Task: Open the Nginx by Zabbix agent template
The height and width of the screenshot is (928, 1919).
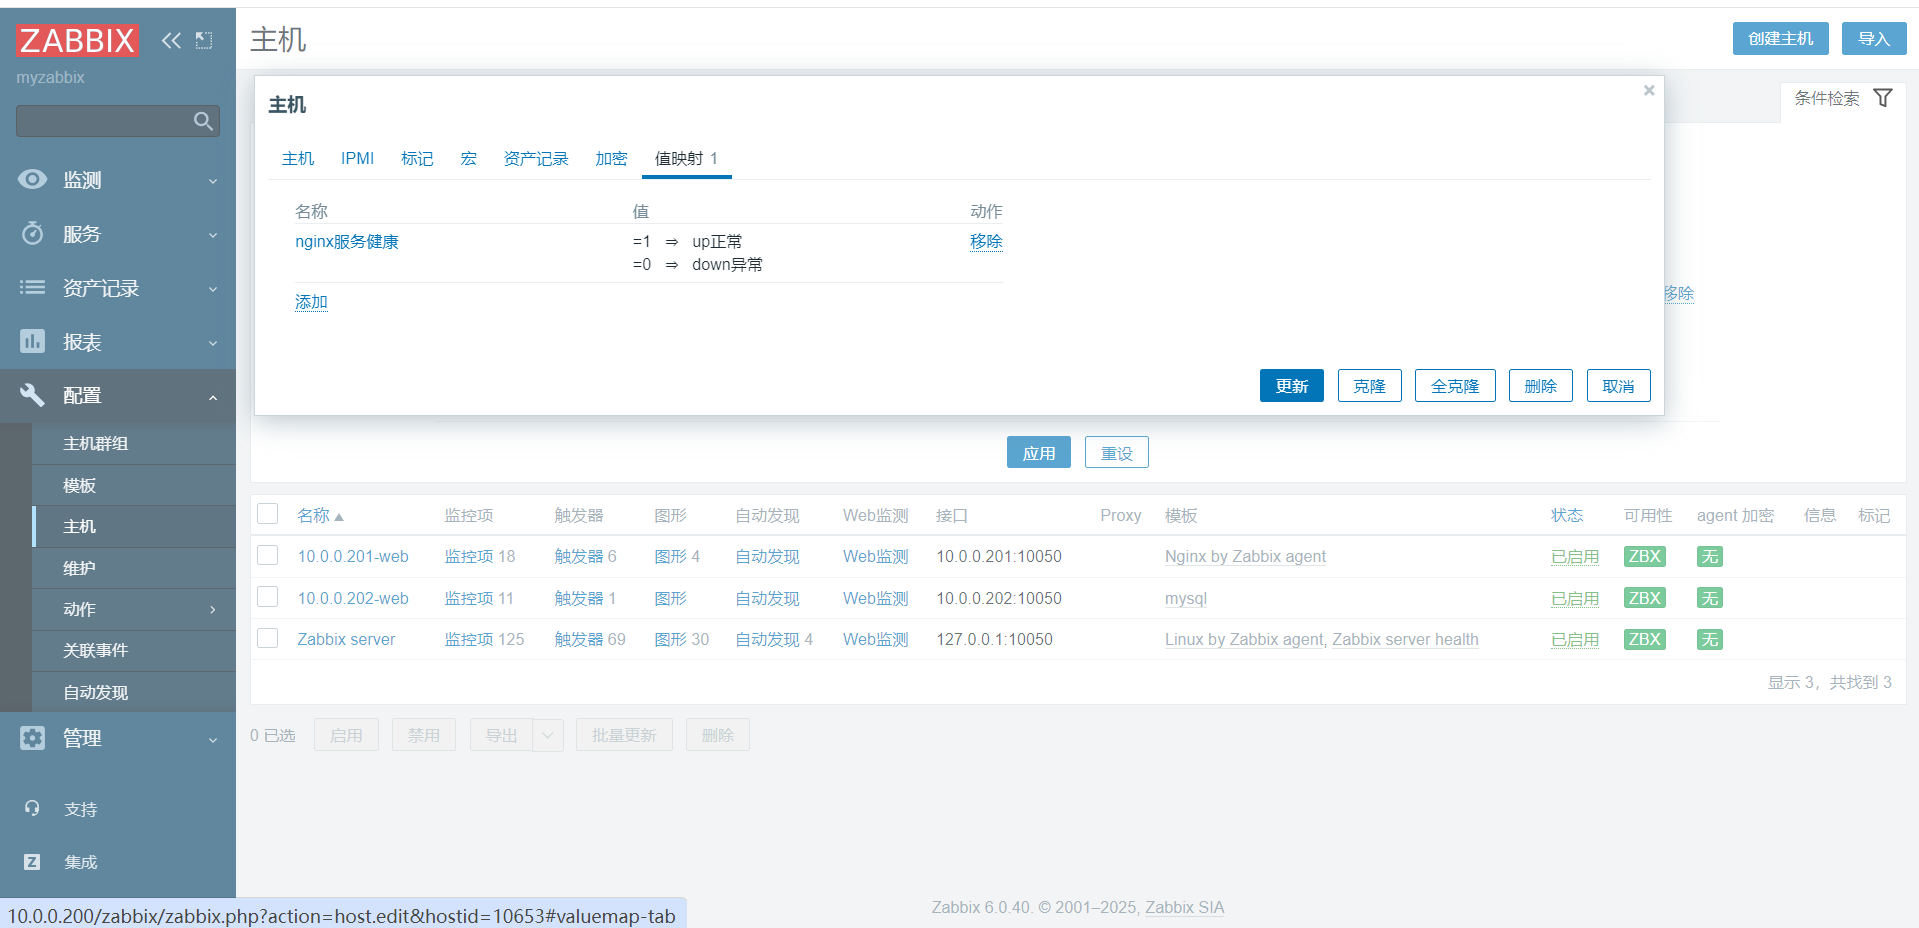Action: point(1245,557)
